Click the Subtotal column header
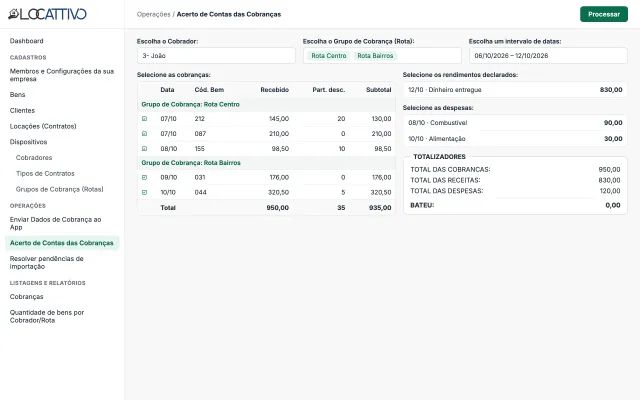This screenshot has height=400, width=640. coord(379,90)
